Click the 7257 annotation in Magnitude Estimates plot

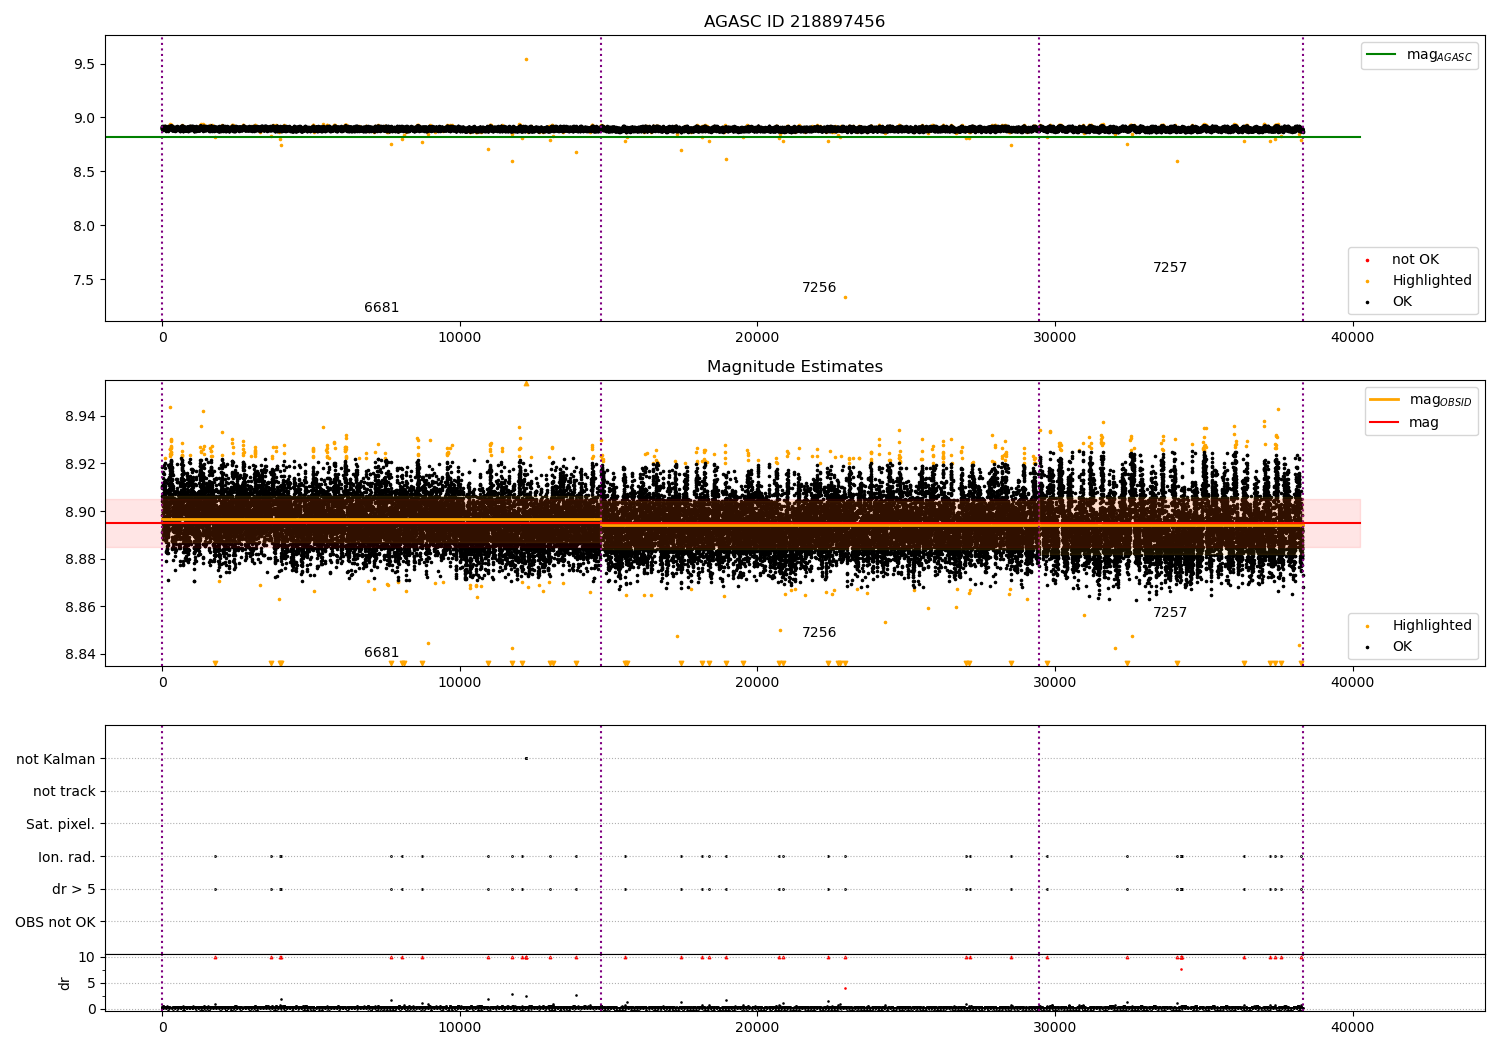1170,613
